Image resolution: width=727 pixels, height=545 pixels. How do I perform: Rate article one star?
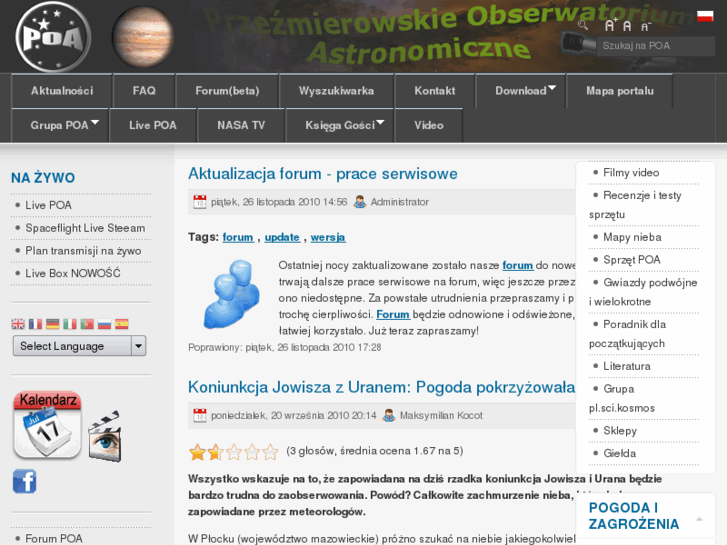198,452
